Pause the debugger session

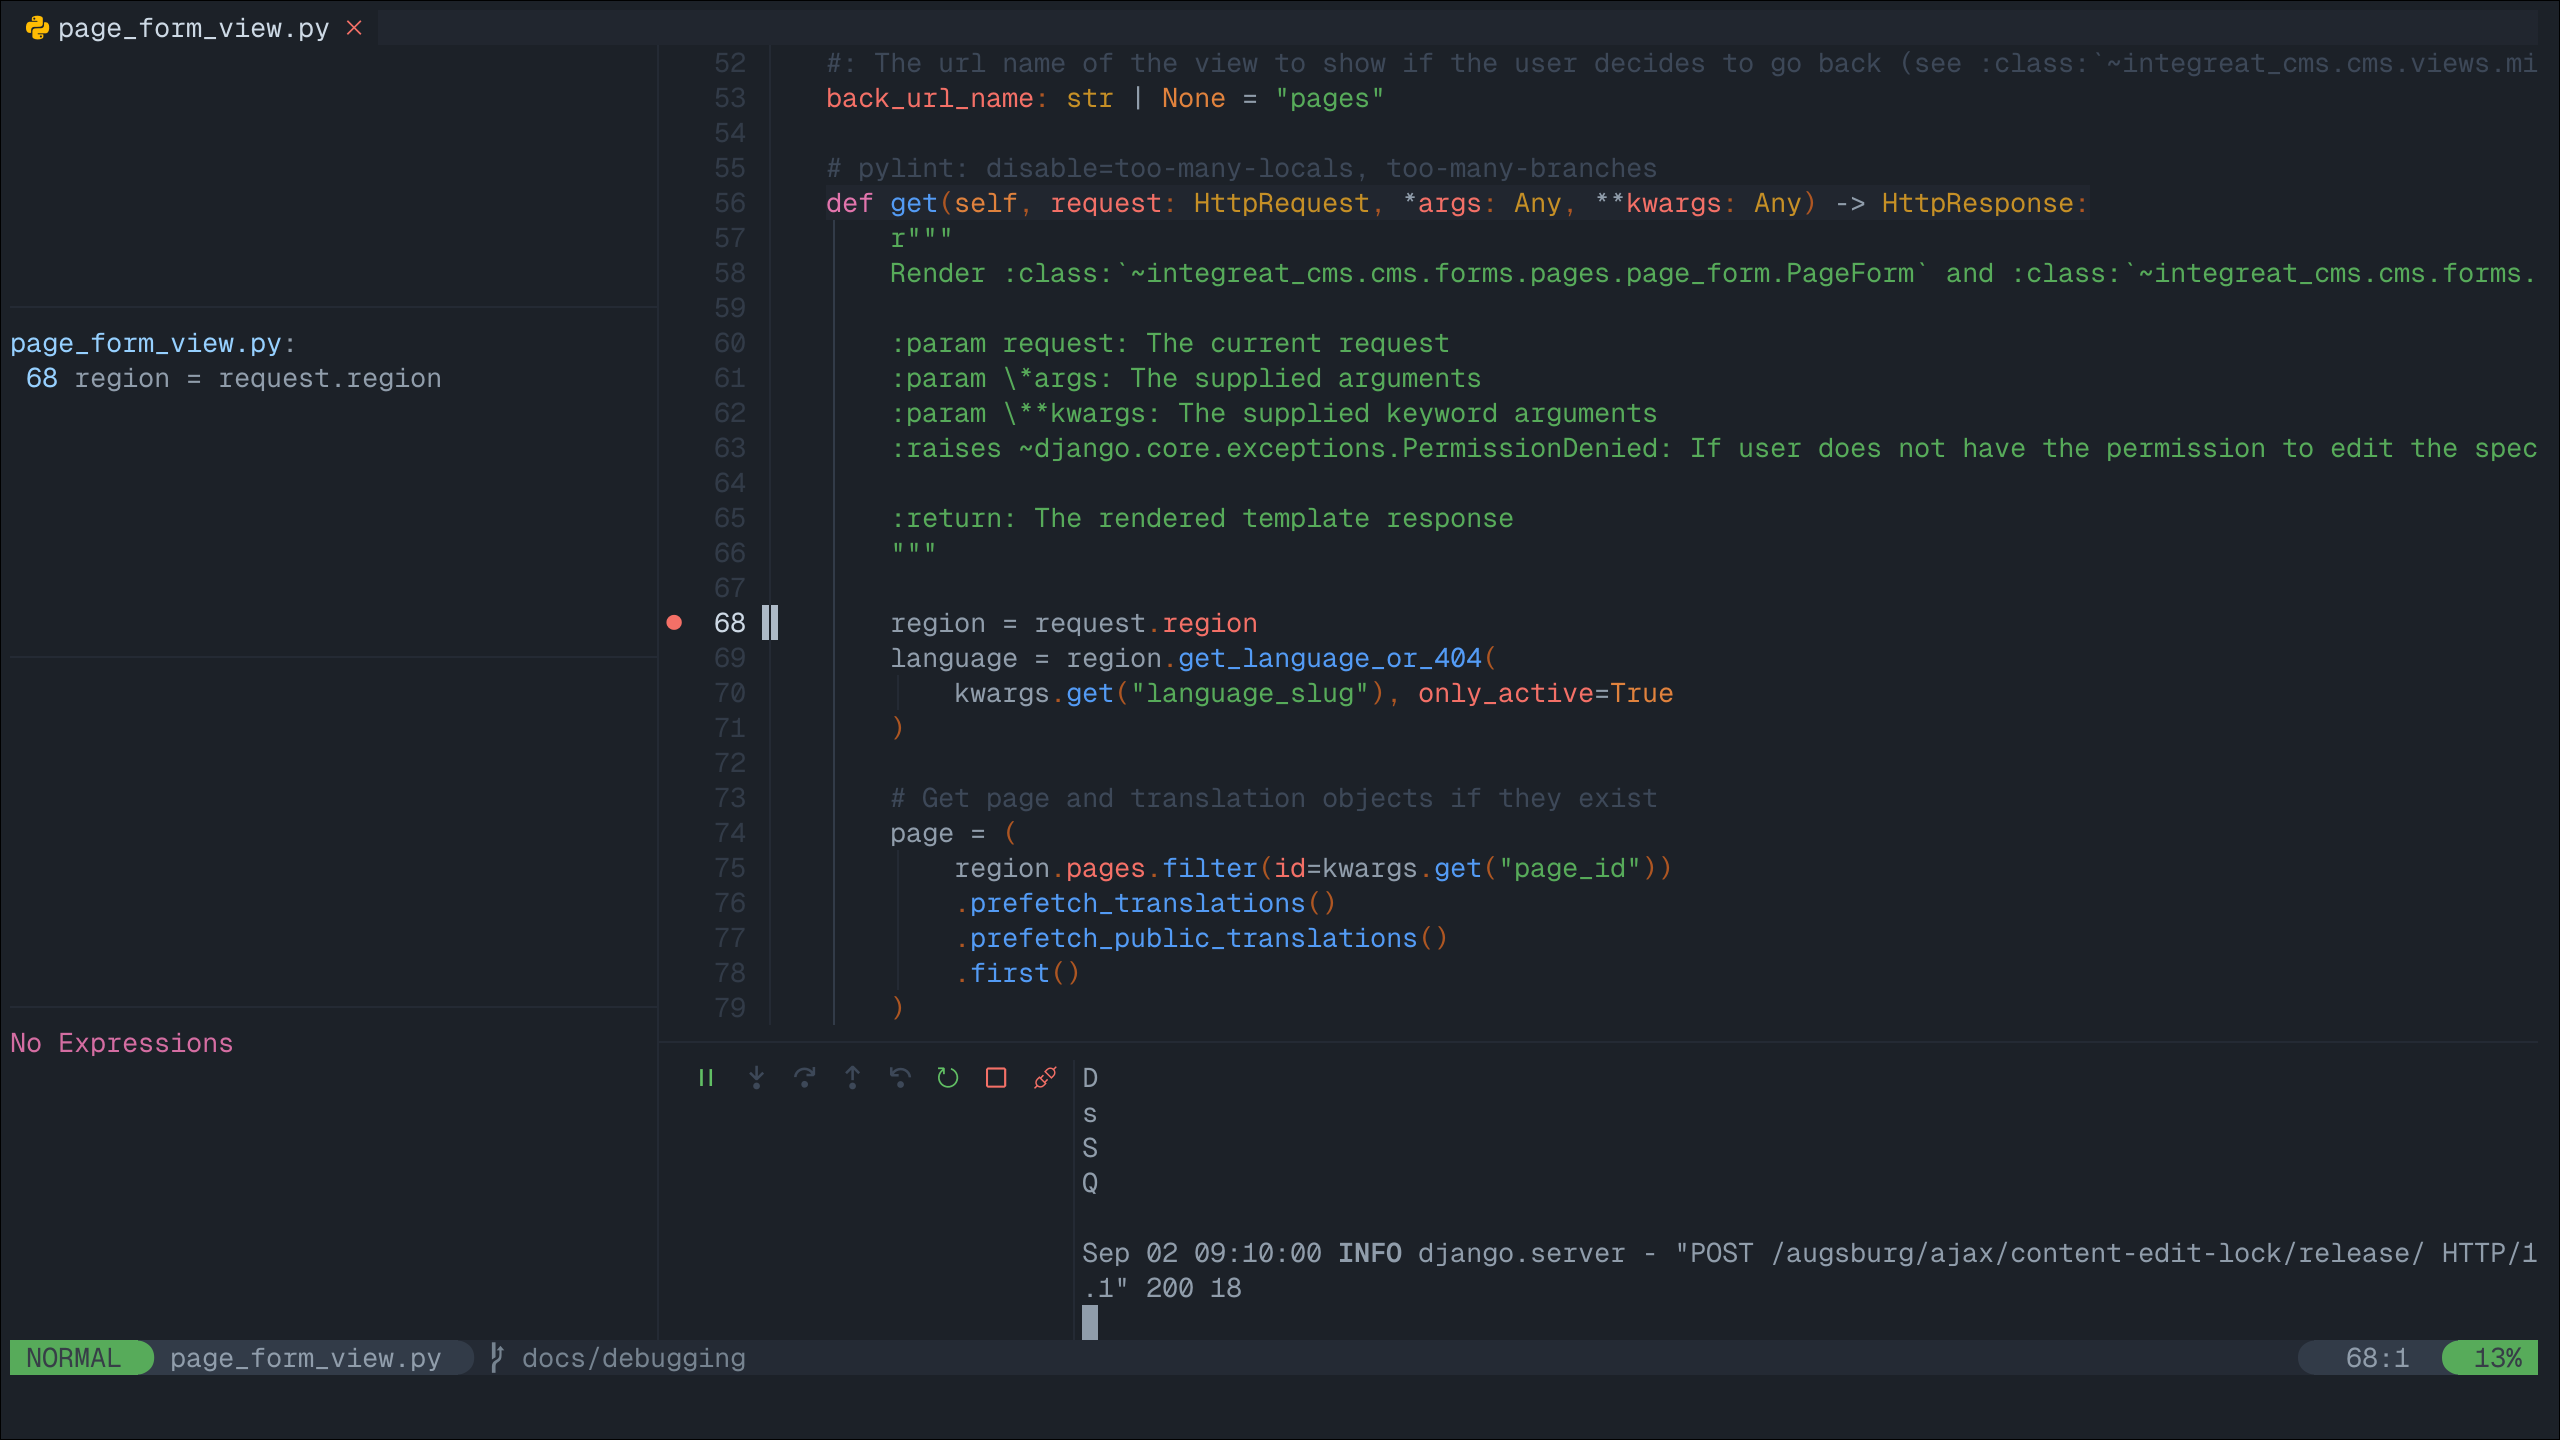706,1078
